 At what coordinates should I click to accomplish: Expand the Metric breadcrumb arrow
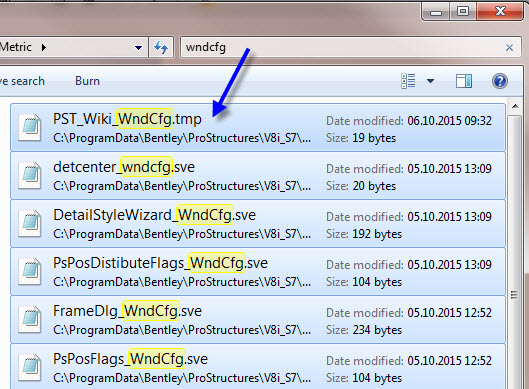[x=44, y=47]
